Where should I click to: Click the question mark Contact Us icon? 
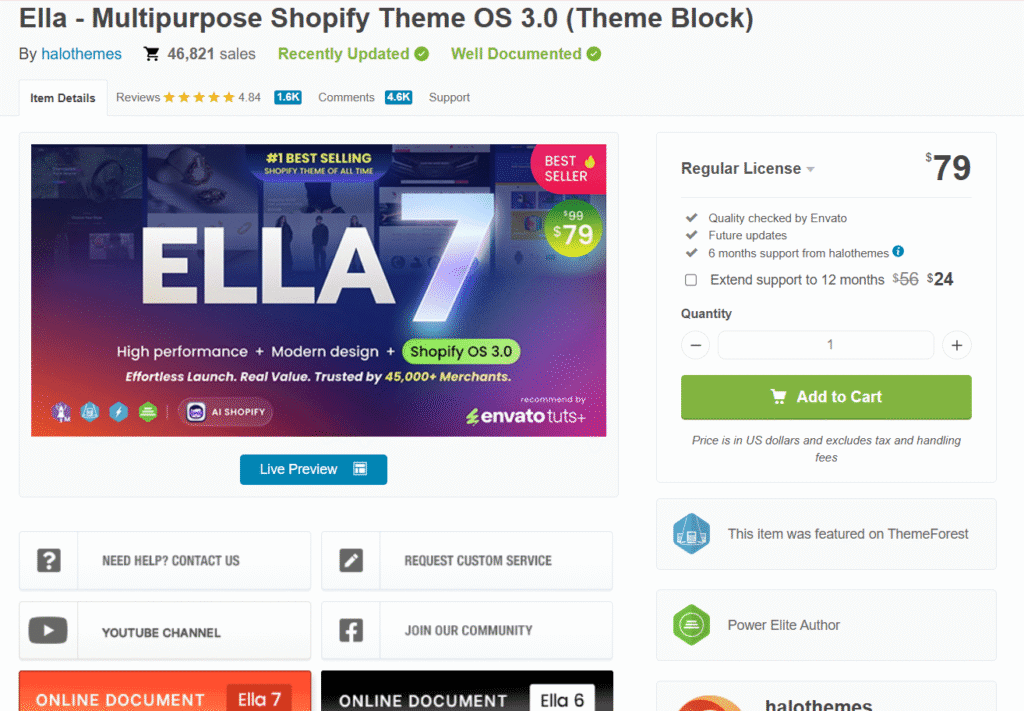tap(48, 560)
